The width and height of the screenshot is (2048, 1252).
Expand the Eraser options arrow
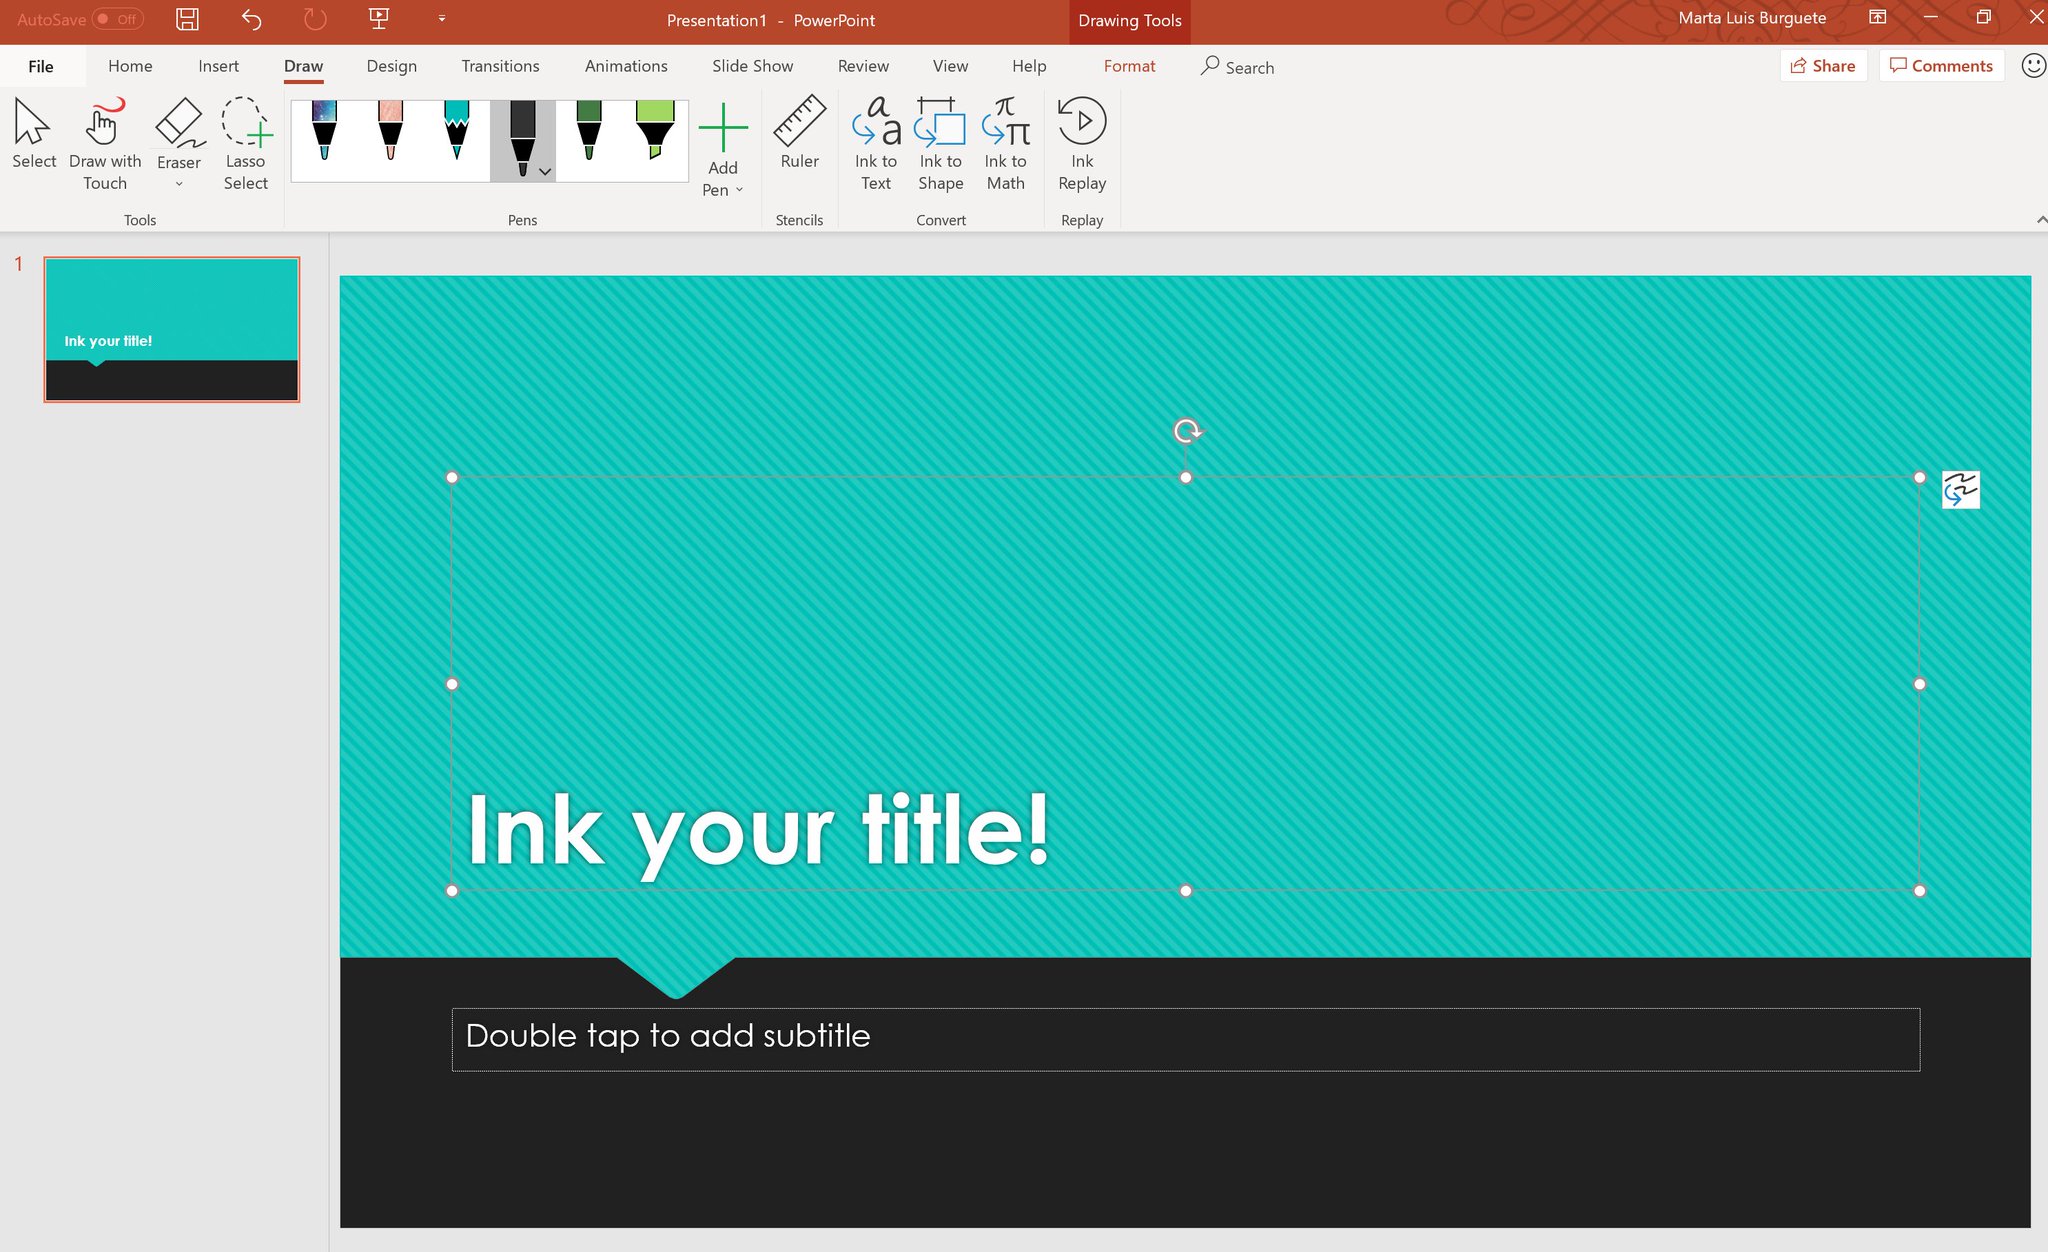179,184
